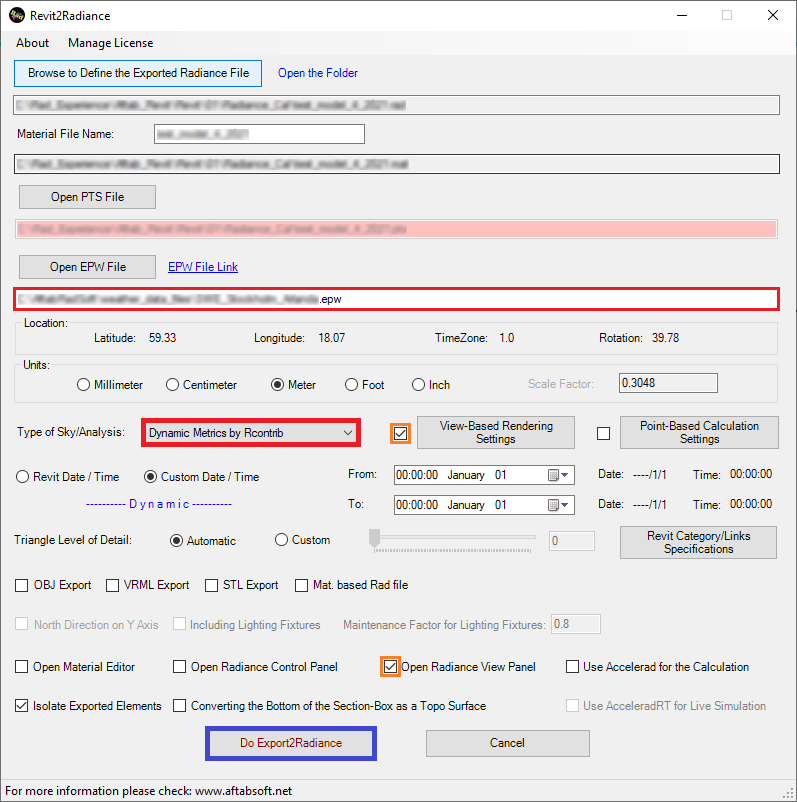
Task: Click the Longitude value 18.07
Action: (331, 338)
